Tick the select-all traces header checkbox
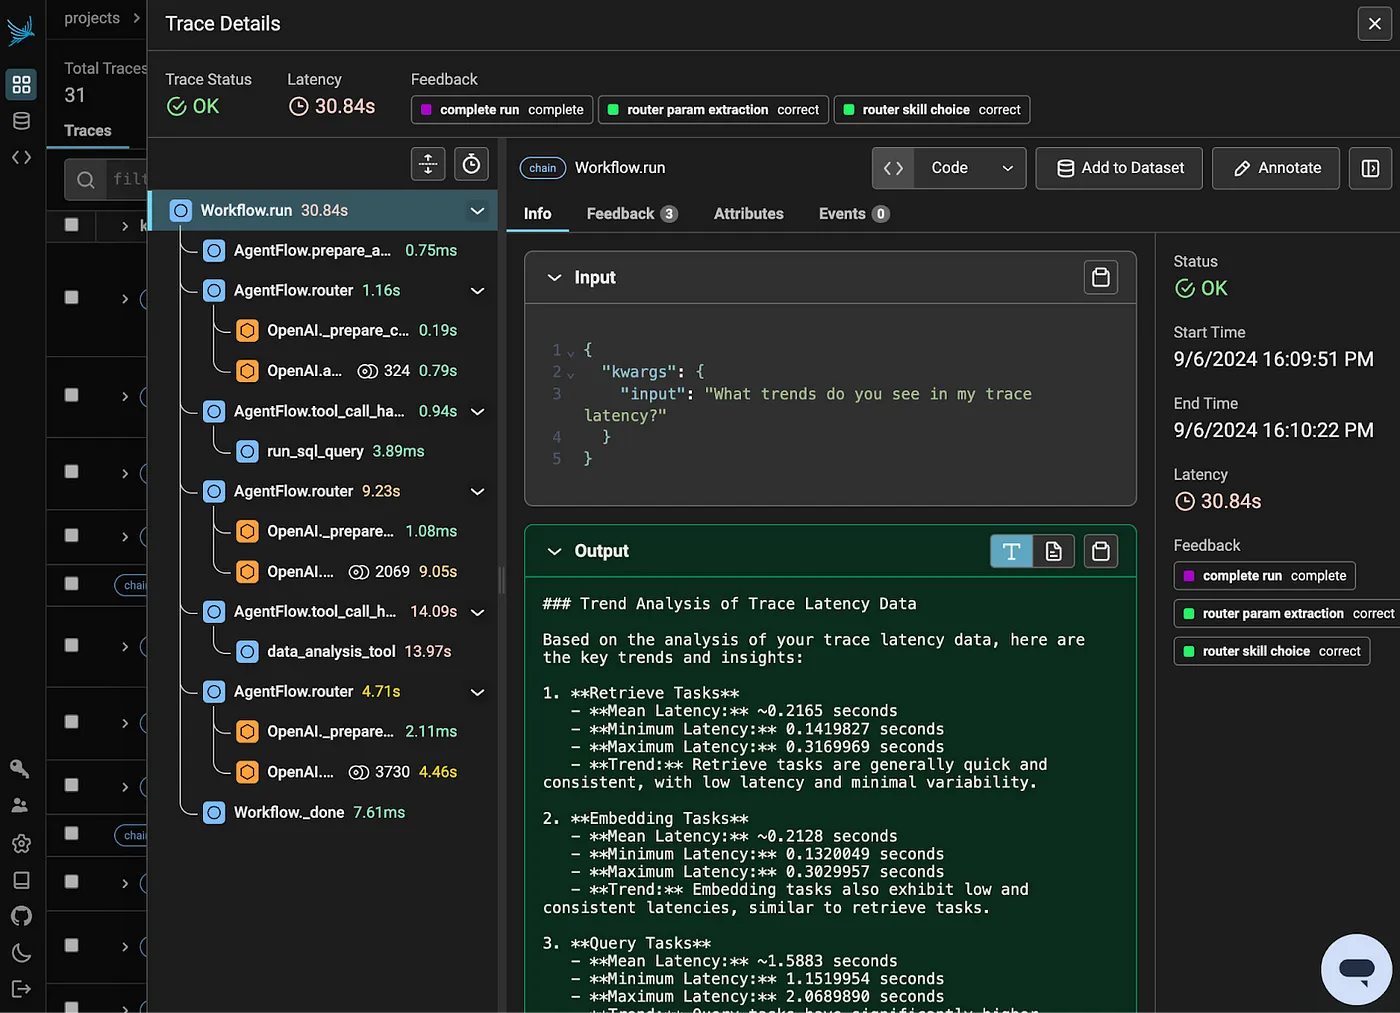Viewport: 1400px width, 1013px height. tap(71, 224)
